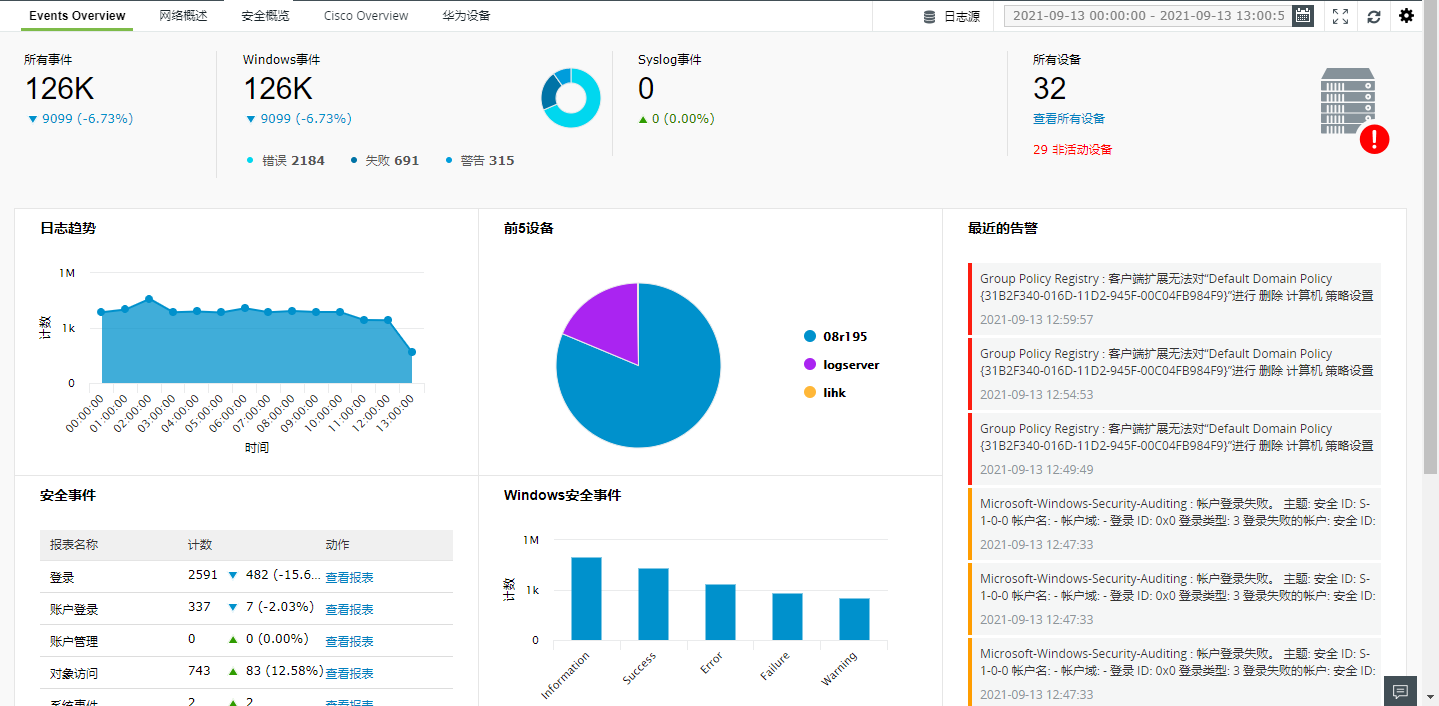
Task: Toggle 08r195 legend entry in pie chart
Action: 835,337
